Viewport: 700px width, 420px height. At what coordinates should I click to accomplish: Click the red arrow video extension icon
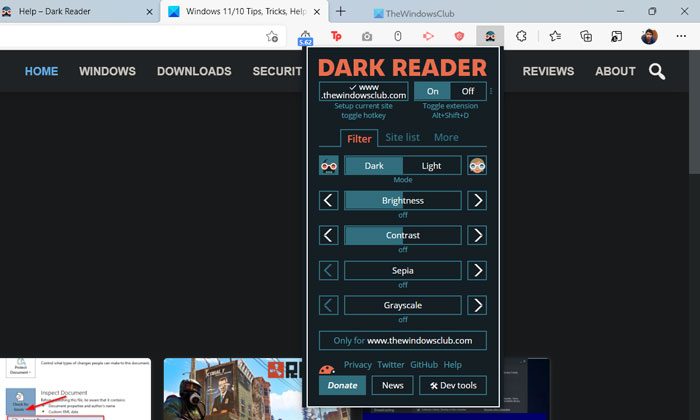[x=428, y=36]
